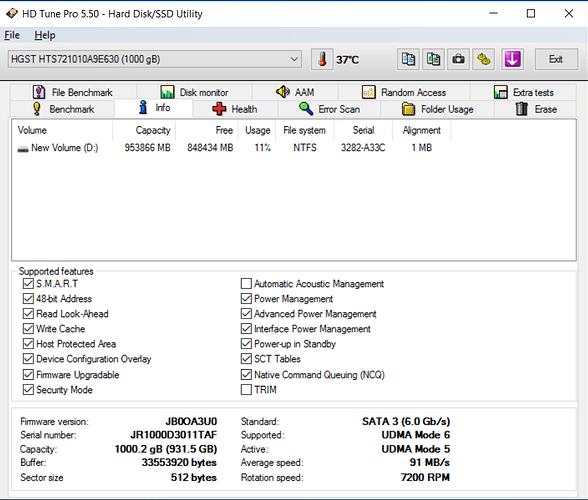Switch to the Erase tab
The height and width of the screenshot is (500, 588).
[x=536, y=109]
